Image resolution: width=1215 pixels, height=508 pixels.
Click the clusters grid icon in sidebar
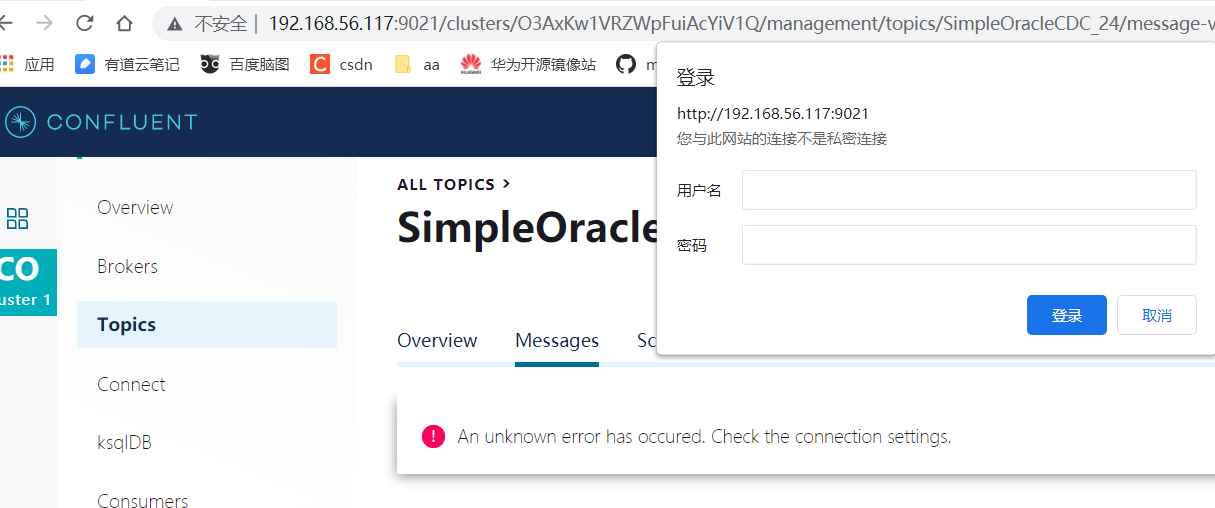click(x=18, y=218)
